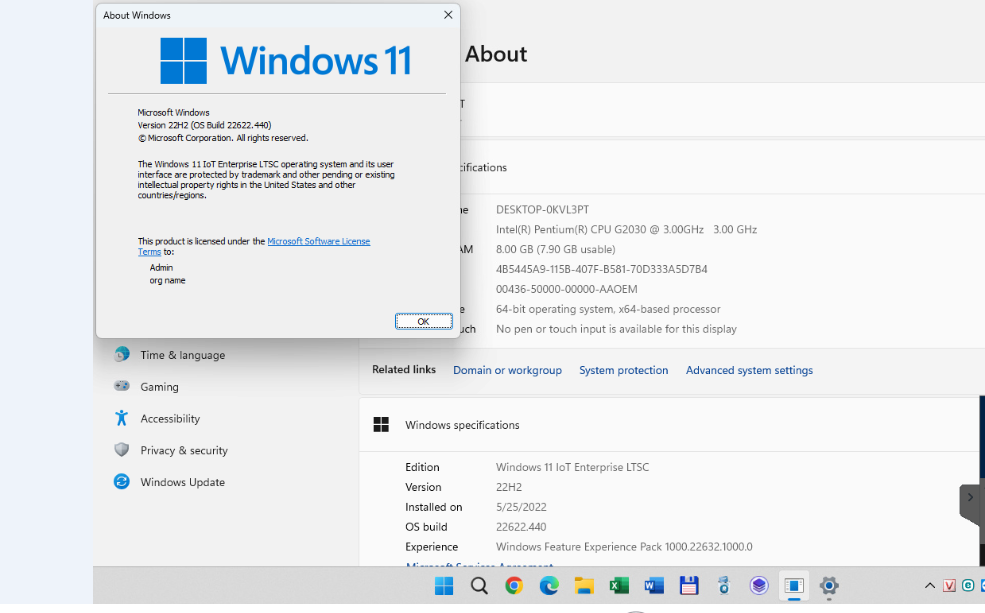The height and width of the screenshot is (613, 985).
Task: Open Advanced system settings link
Action: pyautogui.click(x=749, y=370)
